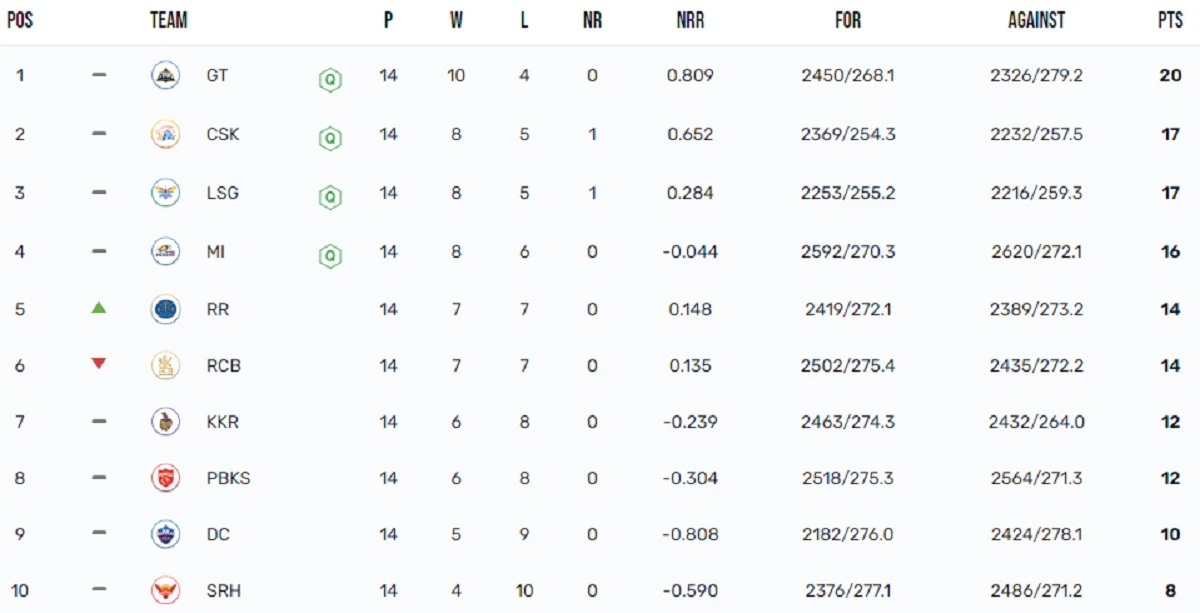The height and width of the screenshot is (613, 1200).
Task: Click the Gujarat Titans team logo
Action: (x=165, y=76)
